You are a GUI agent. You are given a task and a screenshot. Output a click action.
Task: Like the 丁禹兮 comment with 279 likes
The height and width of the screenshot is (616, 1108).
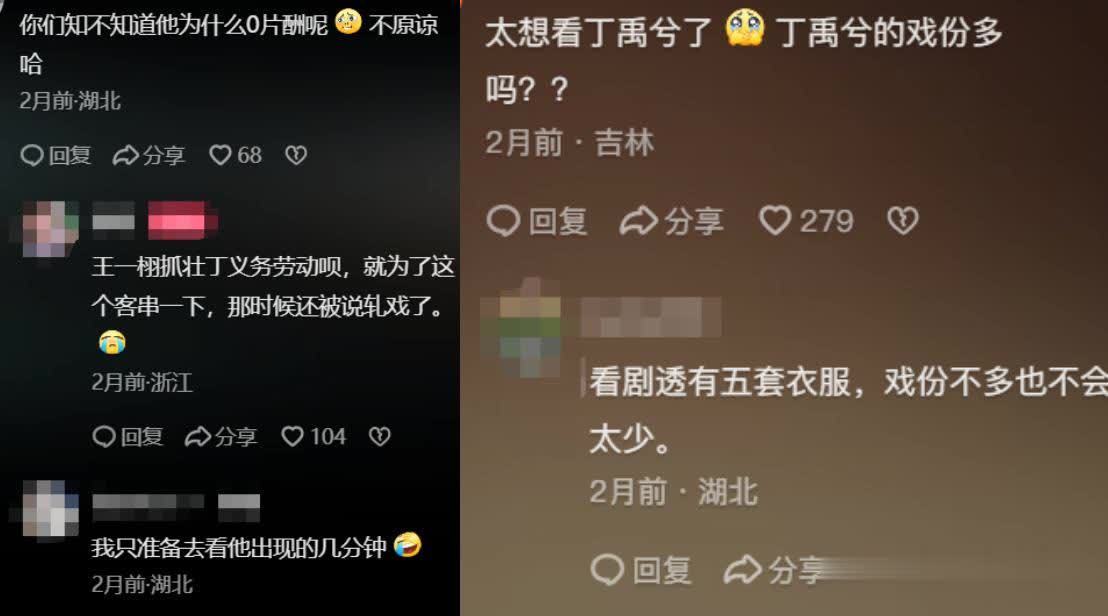[x=806, y=220]
